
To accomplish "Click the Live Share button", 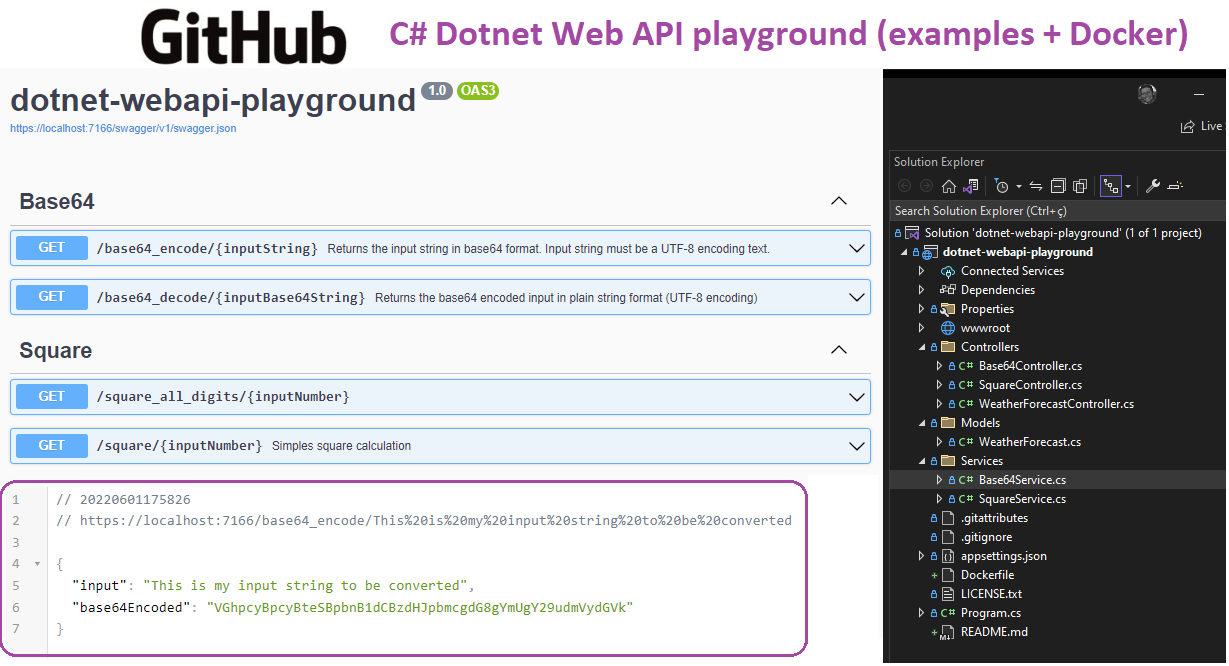I will pos(1201,126).
